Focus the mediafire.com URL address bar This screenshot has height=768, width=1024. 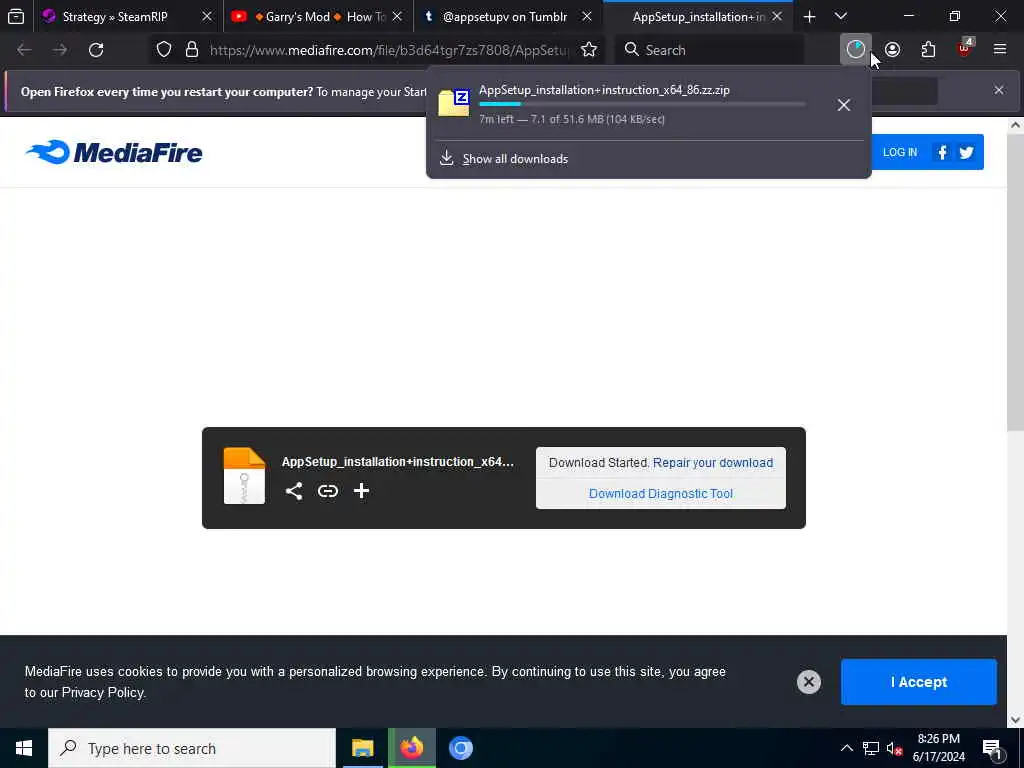(389, 50)
